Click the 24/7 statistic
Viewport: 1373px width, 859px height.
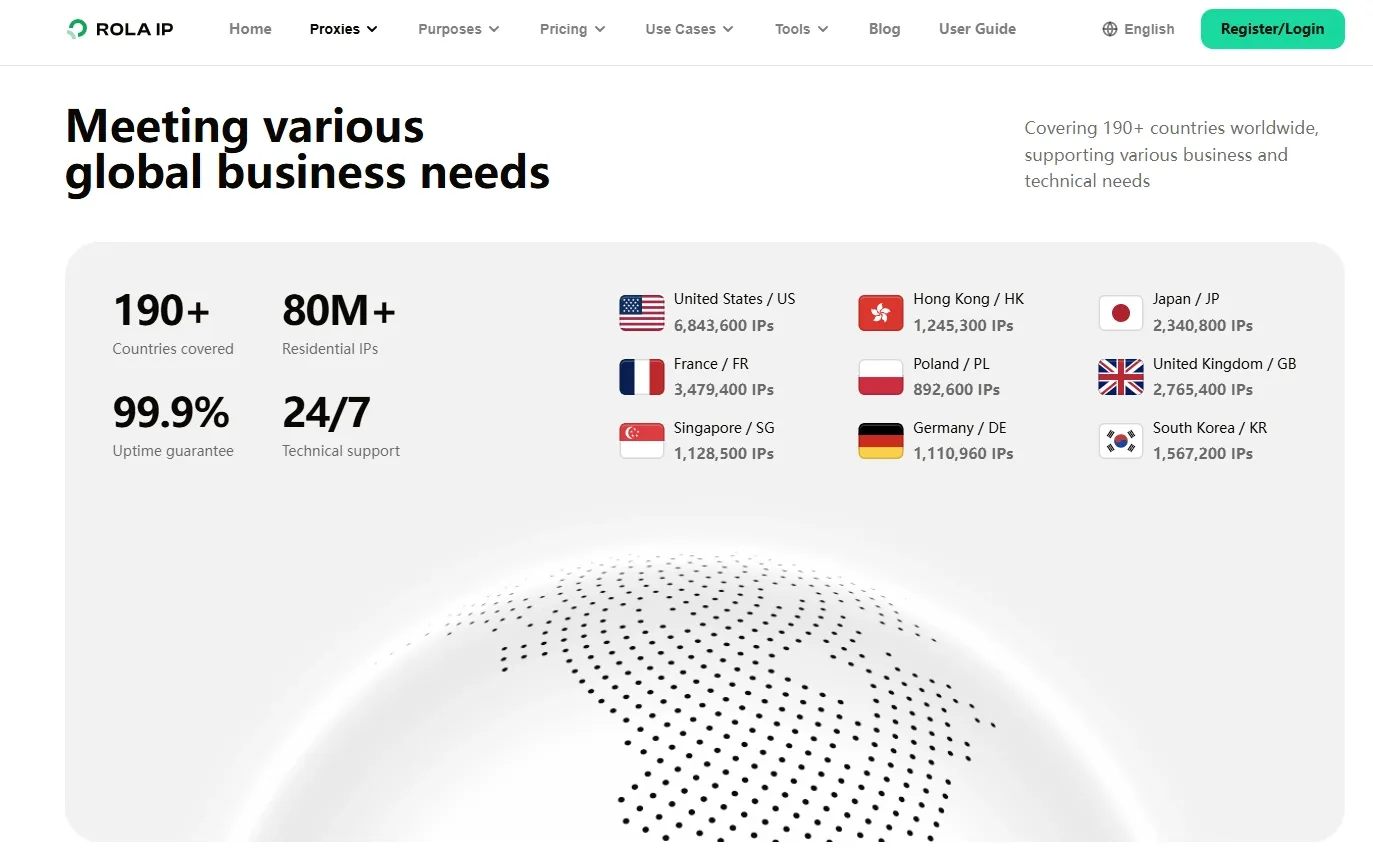326,412
